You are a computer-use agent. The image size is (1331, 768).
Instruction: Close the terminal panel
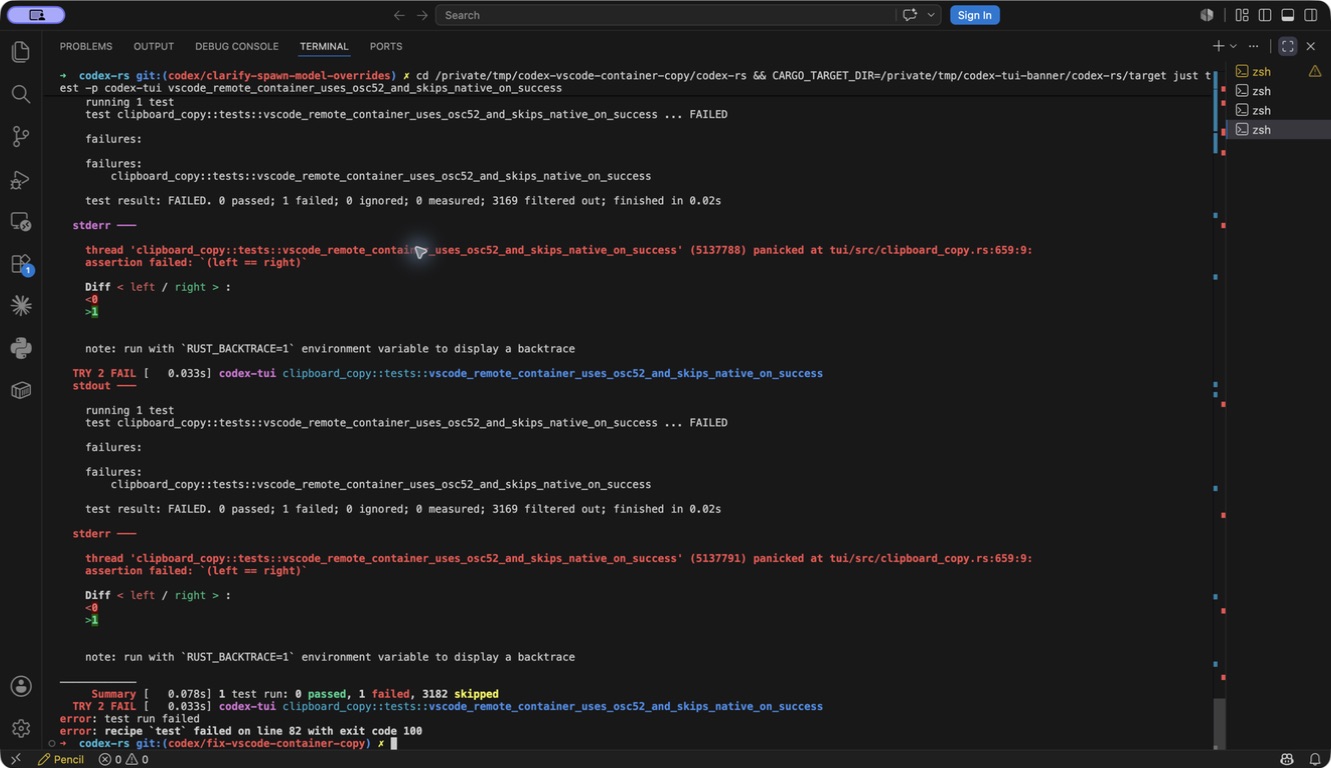pos(1311,46)
